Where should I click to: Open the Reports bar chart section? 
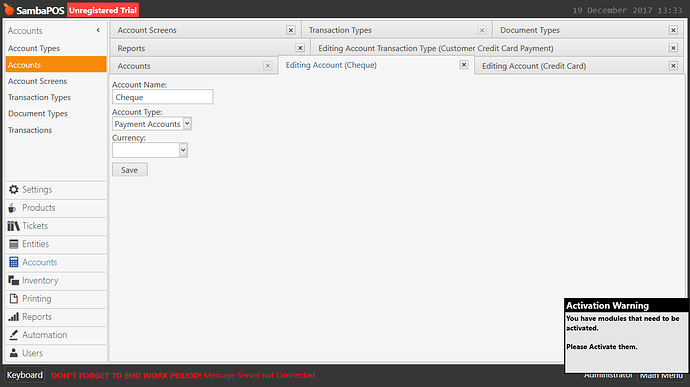[14, 317]
